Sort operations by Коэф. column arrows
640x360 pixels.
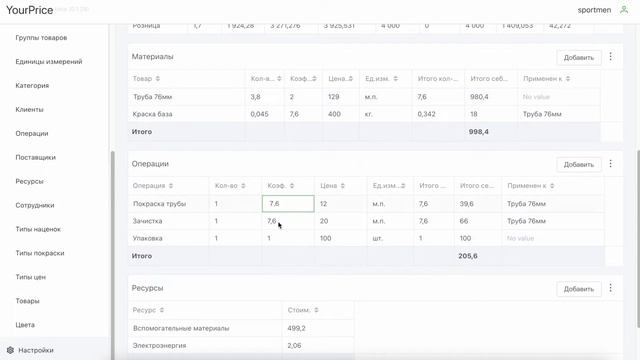(292, 186)
